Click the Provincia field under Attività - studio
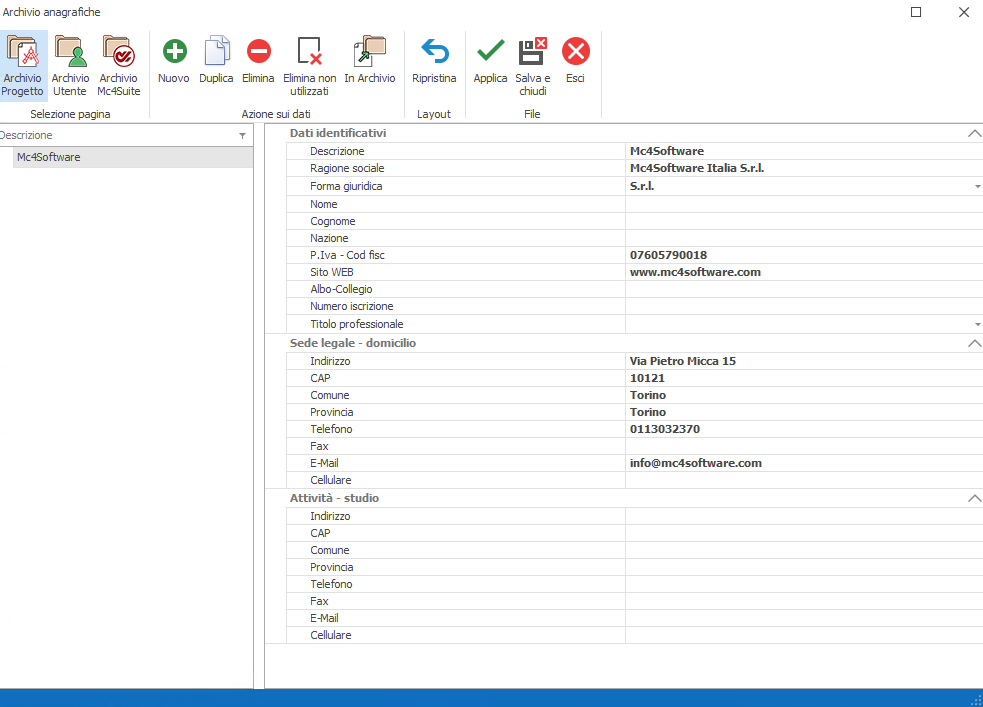This screenshot has width=983, height=707. [804, 567]
